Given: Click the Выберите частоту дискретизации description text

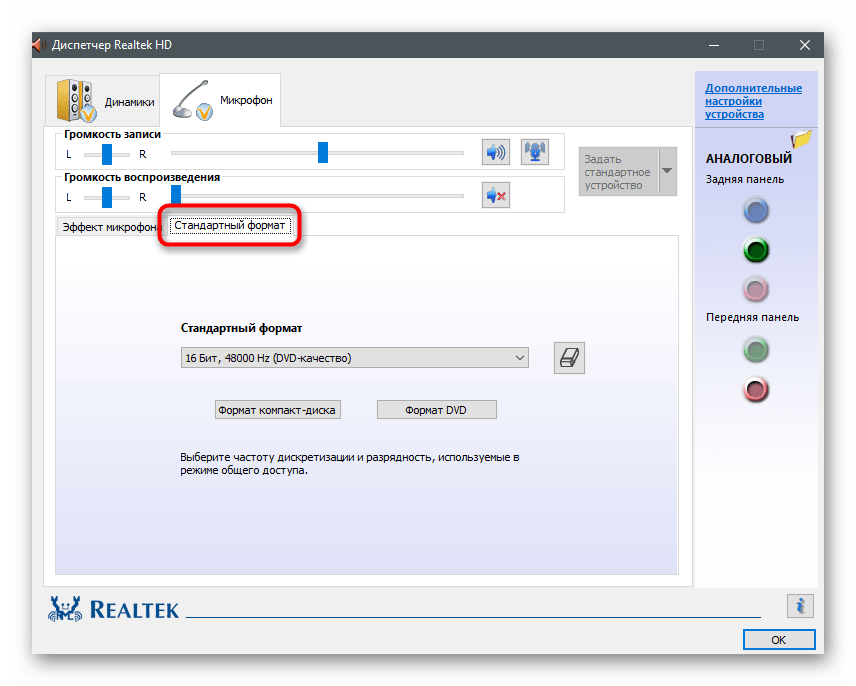Looking at the screenshot, I should (x=349, y=464).
